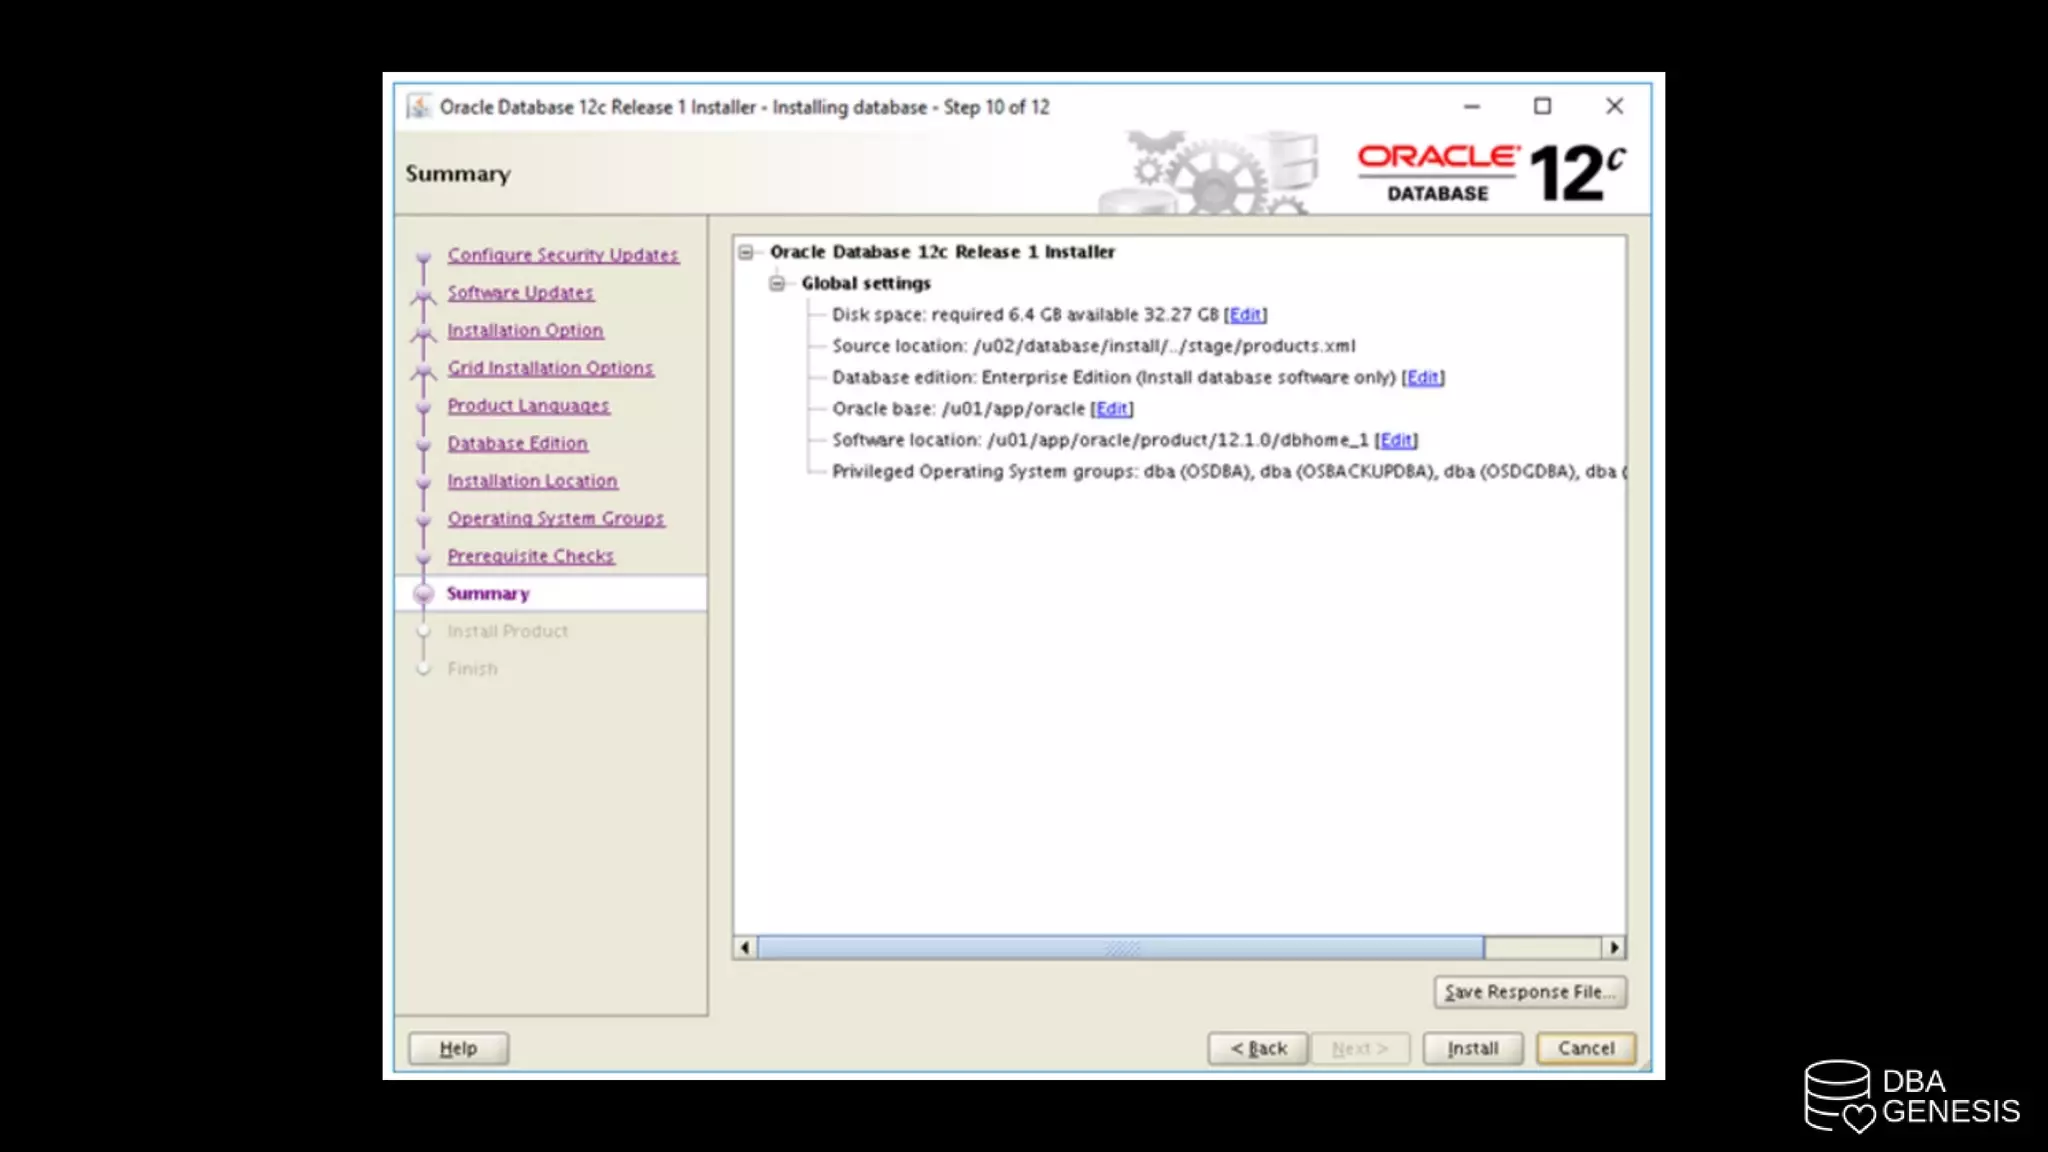This screenshot has width=2048, height=1152.
Task: Click the Edit link for Database edition
Action: click(1423, 377)
